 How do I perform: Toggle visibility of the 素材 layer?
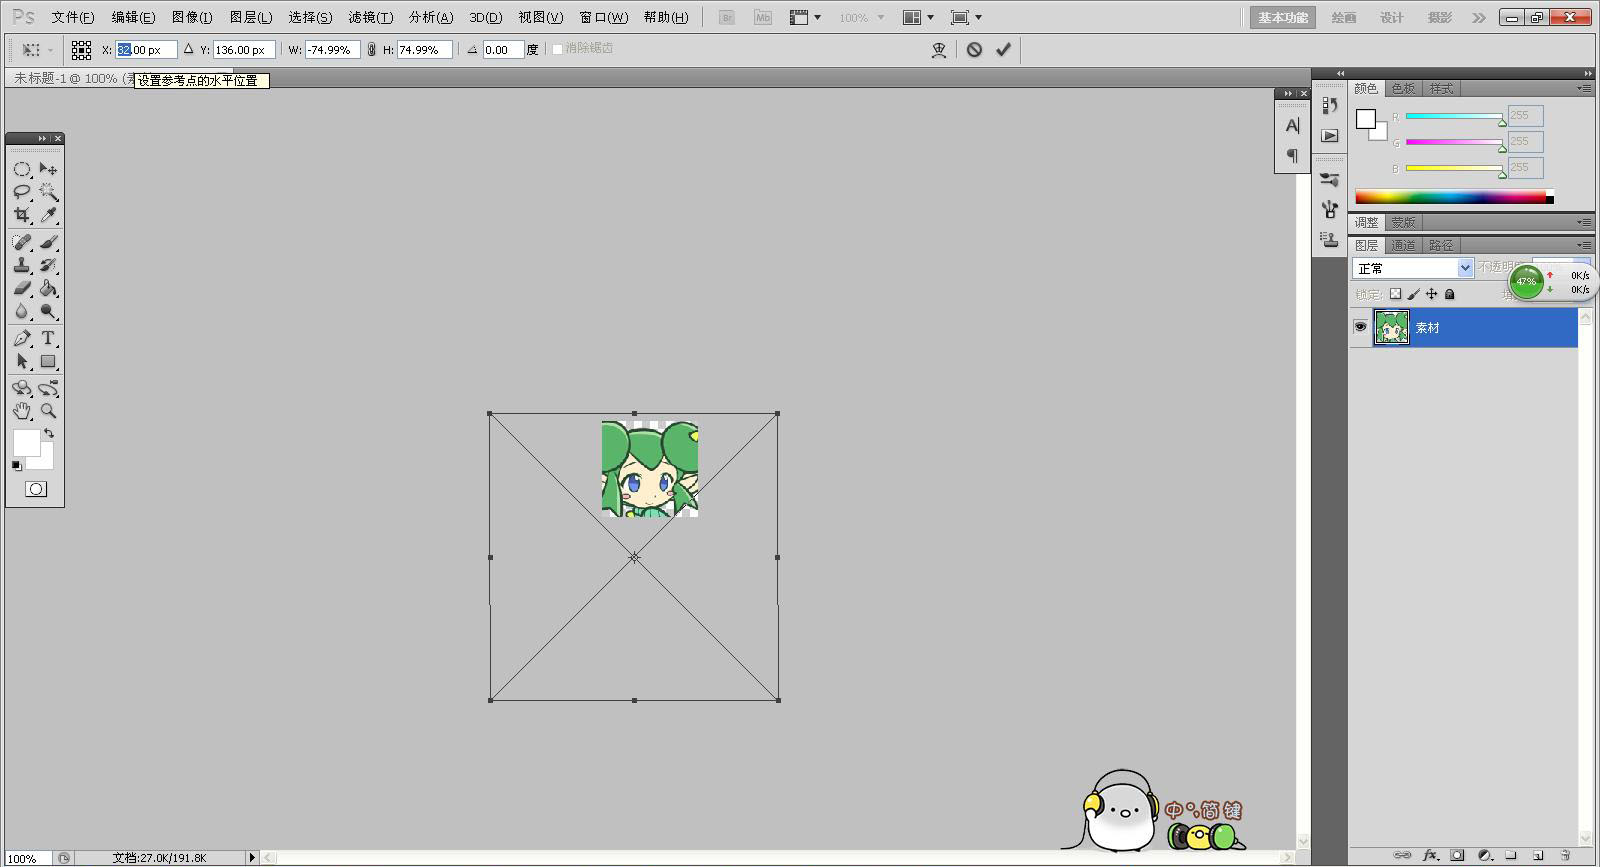1360,327
